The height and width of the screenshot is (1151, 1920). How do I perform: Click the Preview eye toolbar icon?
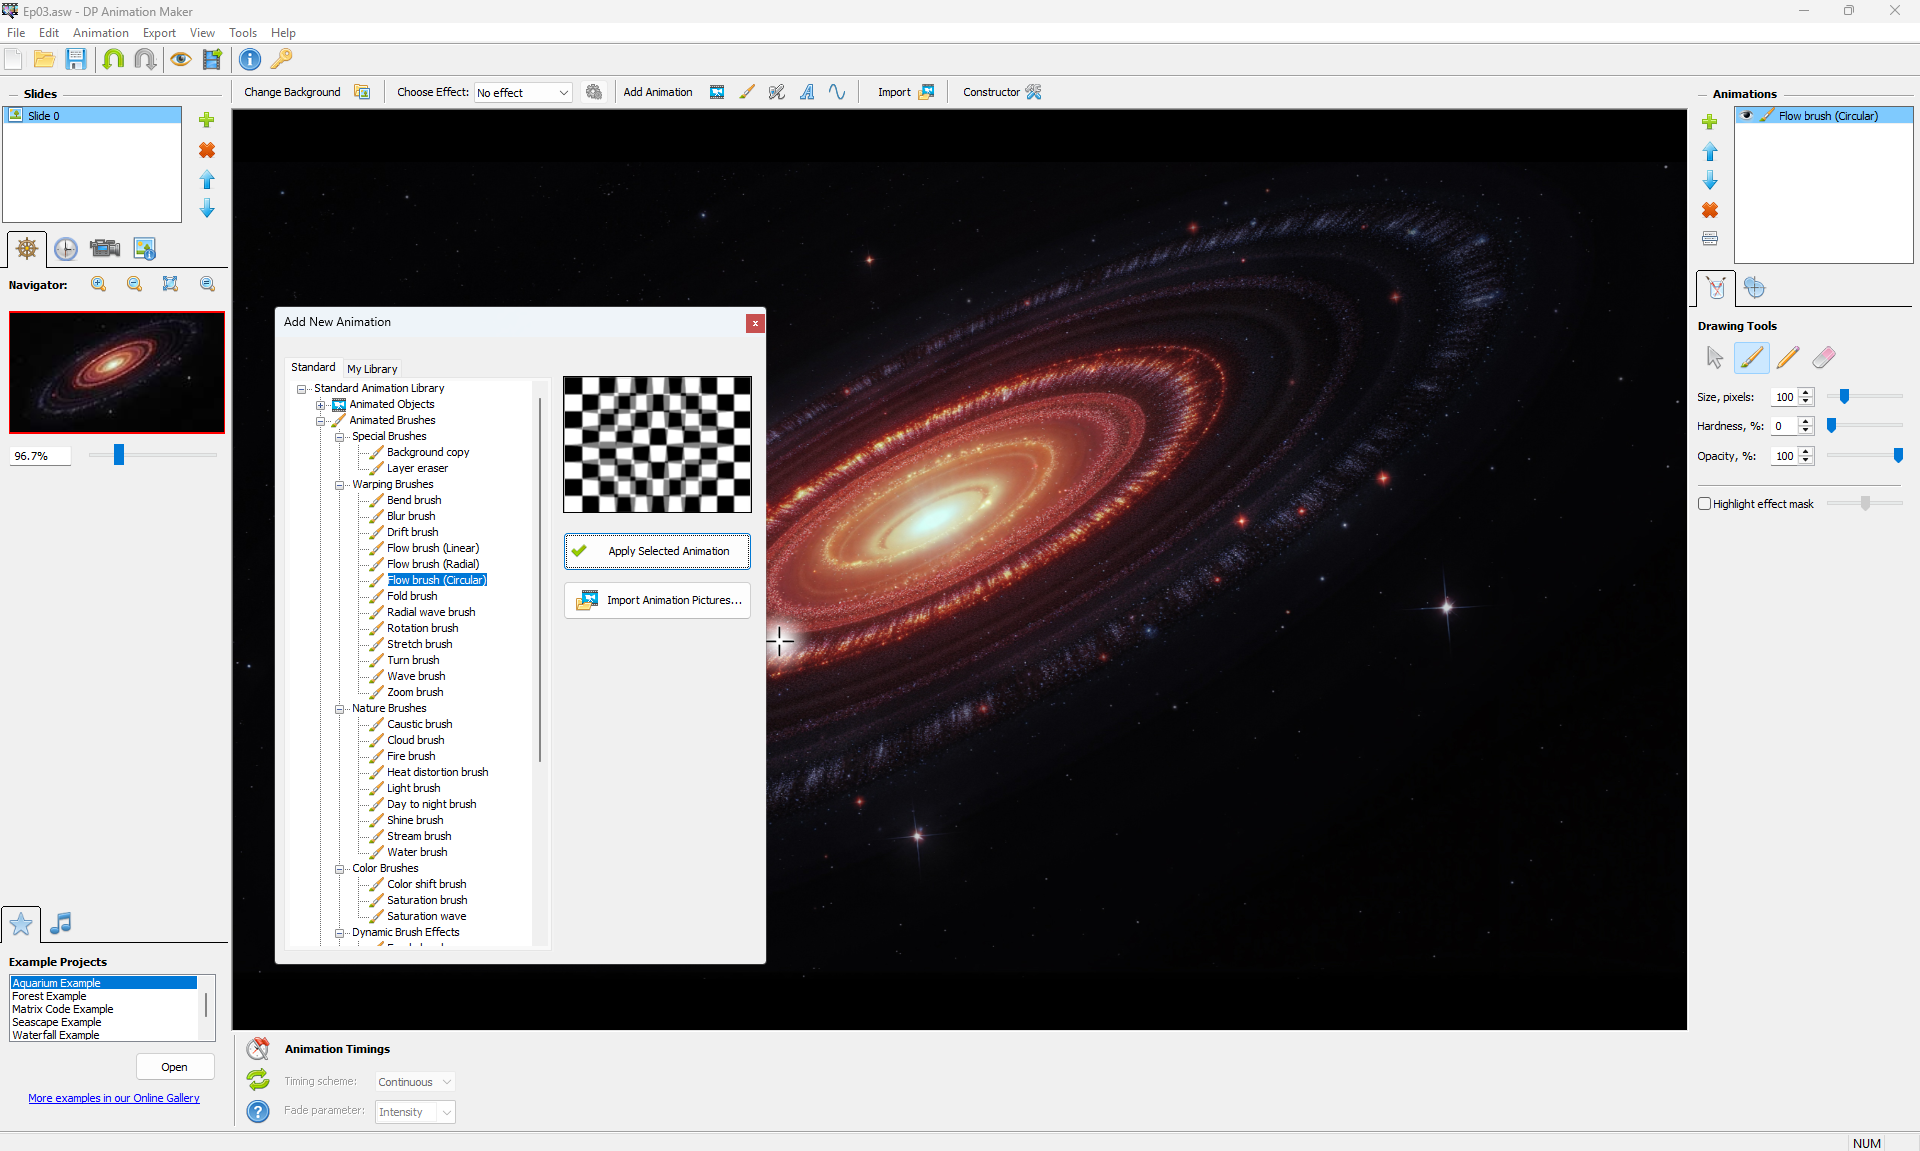tap(180, 60)
